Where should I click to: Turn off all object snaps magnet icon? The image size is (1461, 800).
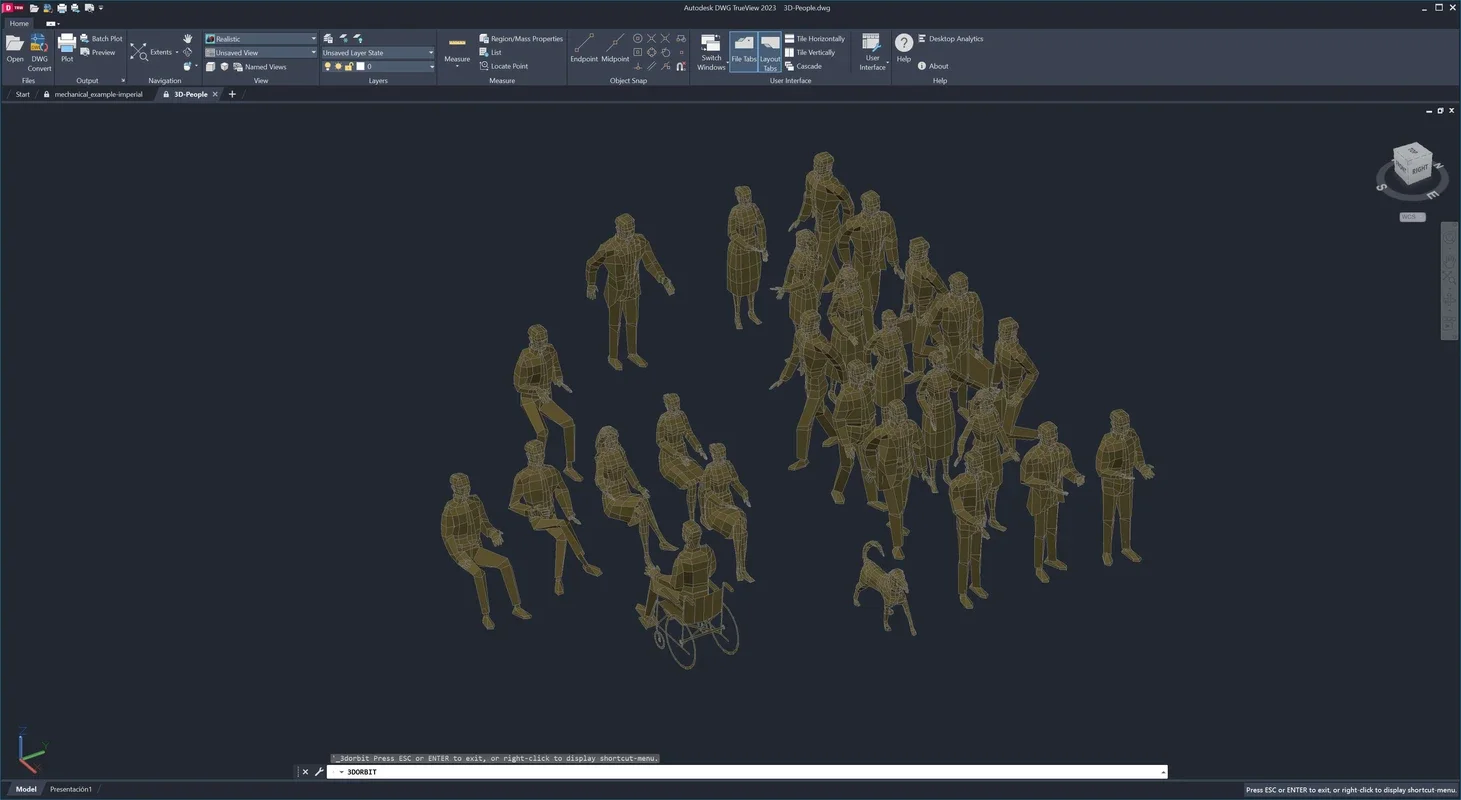point(681,67)
